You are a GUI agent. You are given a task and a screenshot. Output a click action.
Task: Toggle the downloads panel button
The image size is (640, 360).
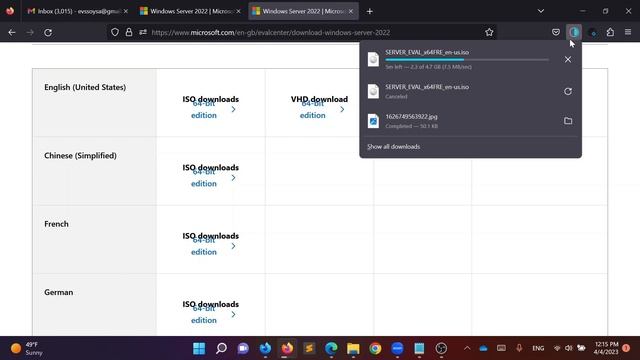574,32
